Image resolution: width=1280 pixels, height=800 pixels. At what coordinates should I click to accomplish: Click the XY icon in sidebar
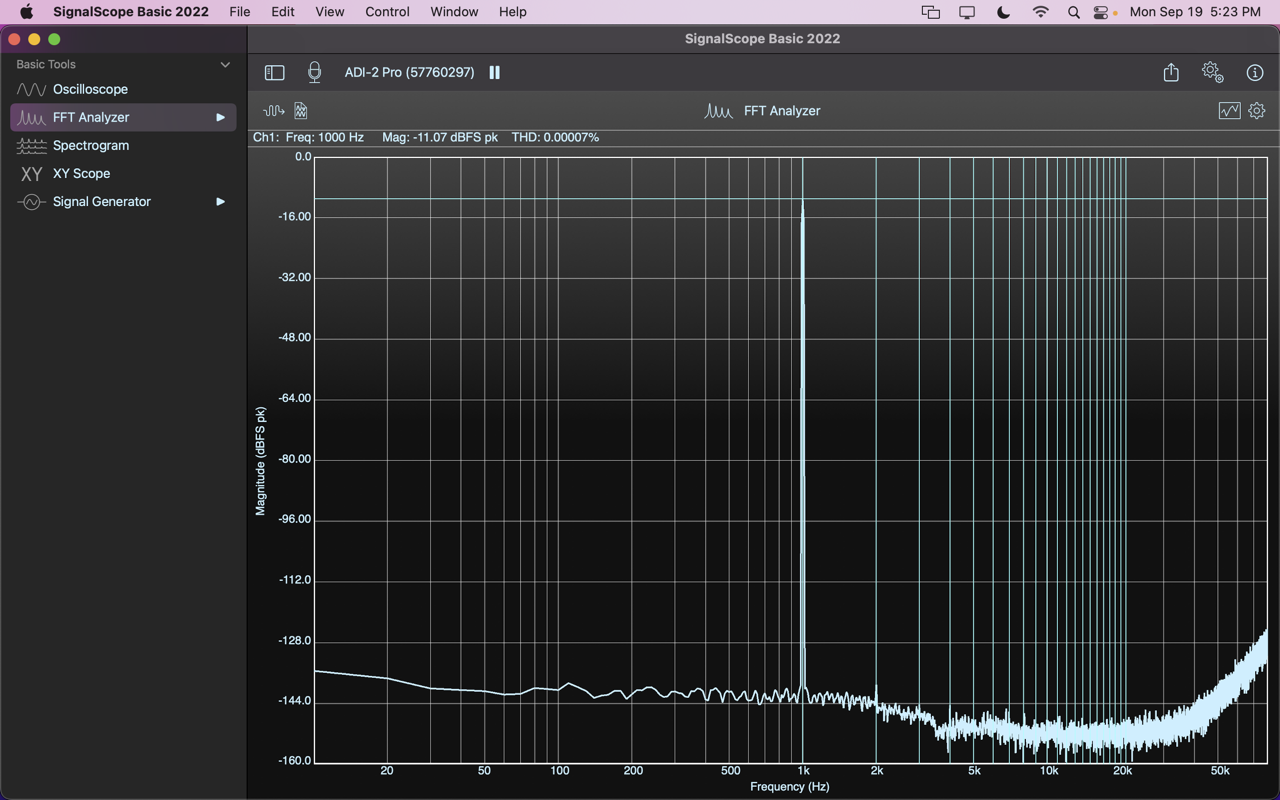pyautogui.click(x=31, y=173)
